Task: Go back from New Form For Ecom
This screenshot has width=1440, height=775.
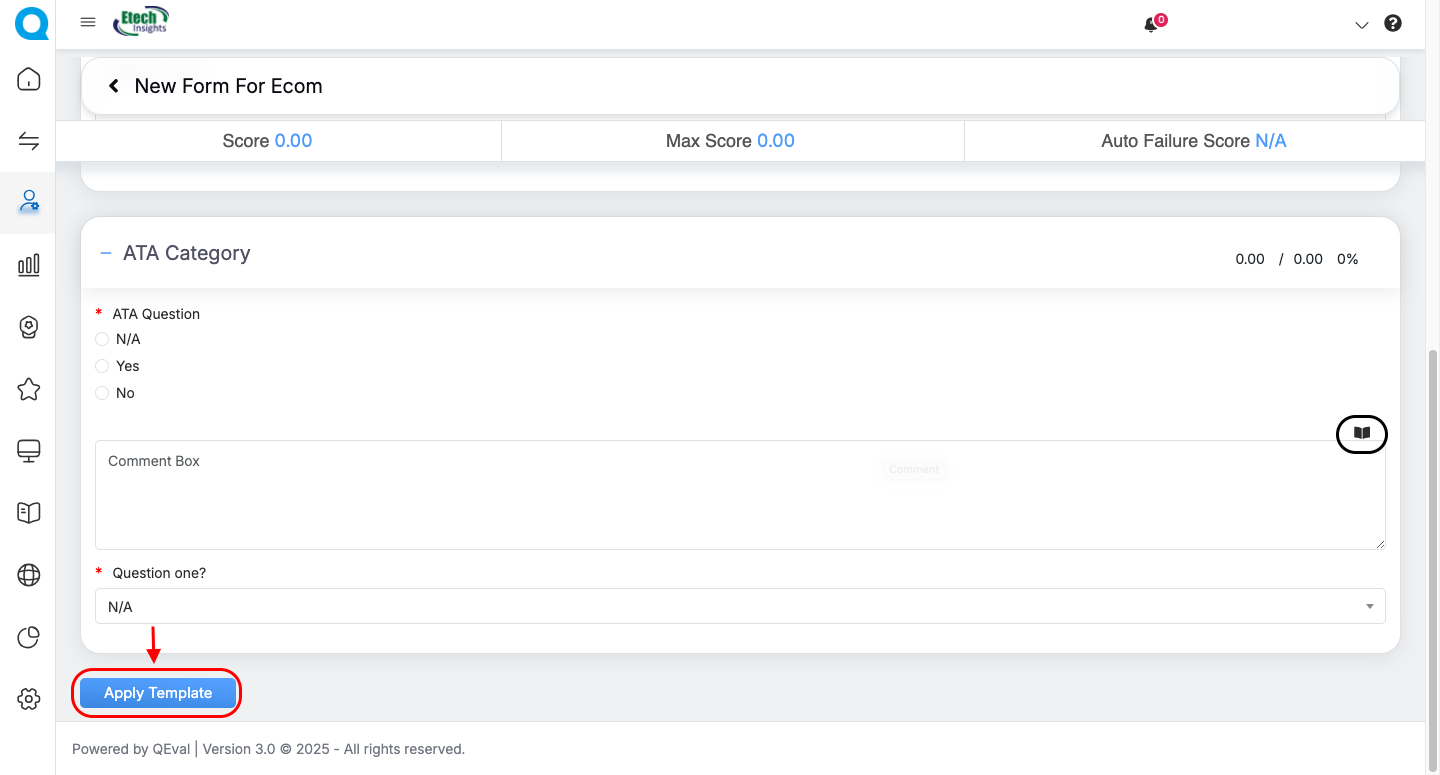Action: coord(114,87)
